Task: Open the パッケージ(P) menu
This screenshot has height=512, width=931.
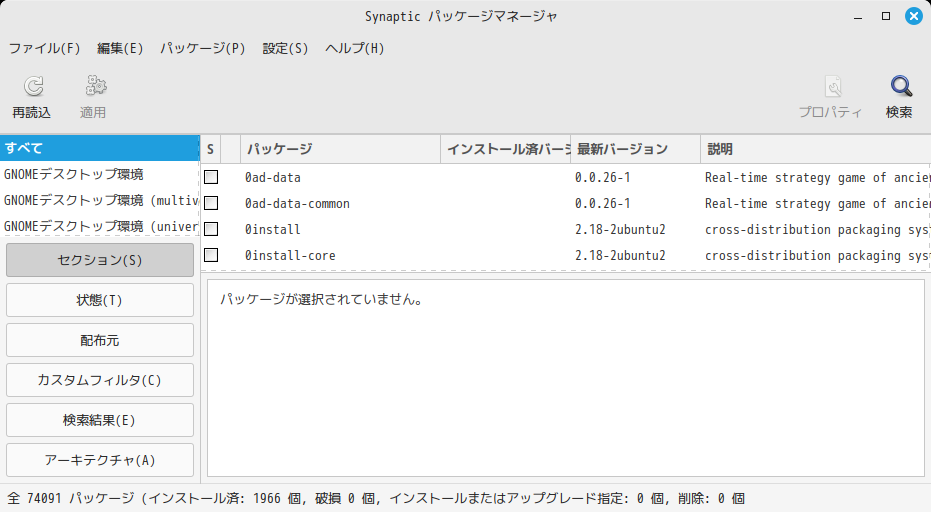Action: click(x=203, y=48)
